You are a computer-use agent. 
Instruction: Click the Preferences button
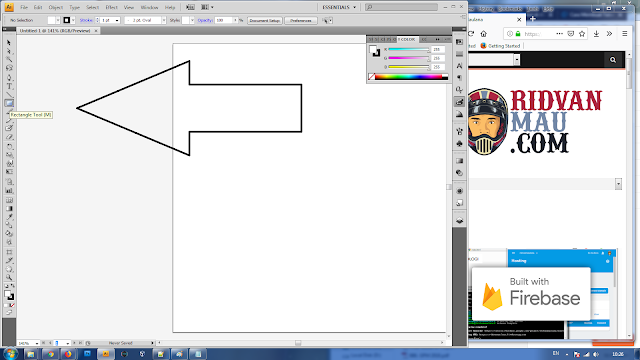click(301, 20)
